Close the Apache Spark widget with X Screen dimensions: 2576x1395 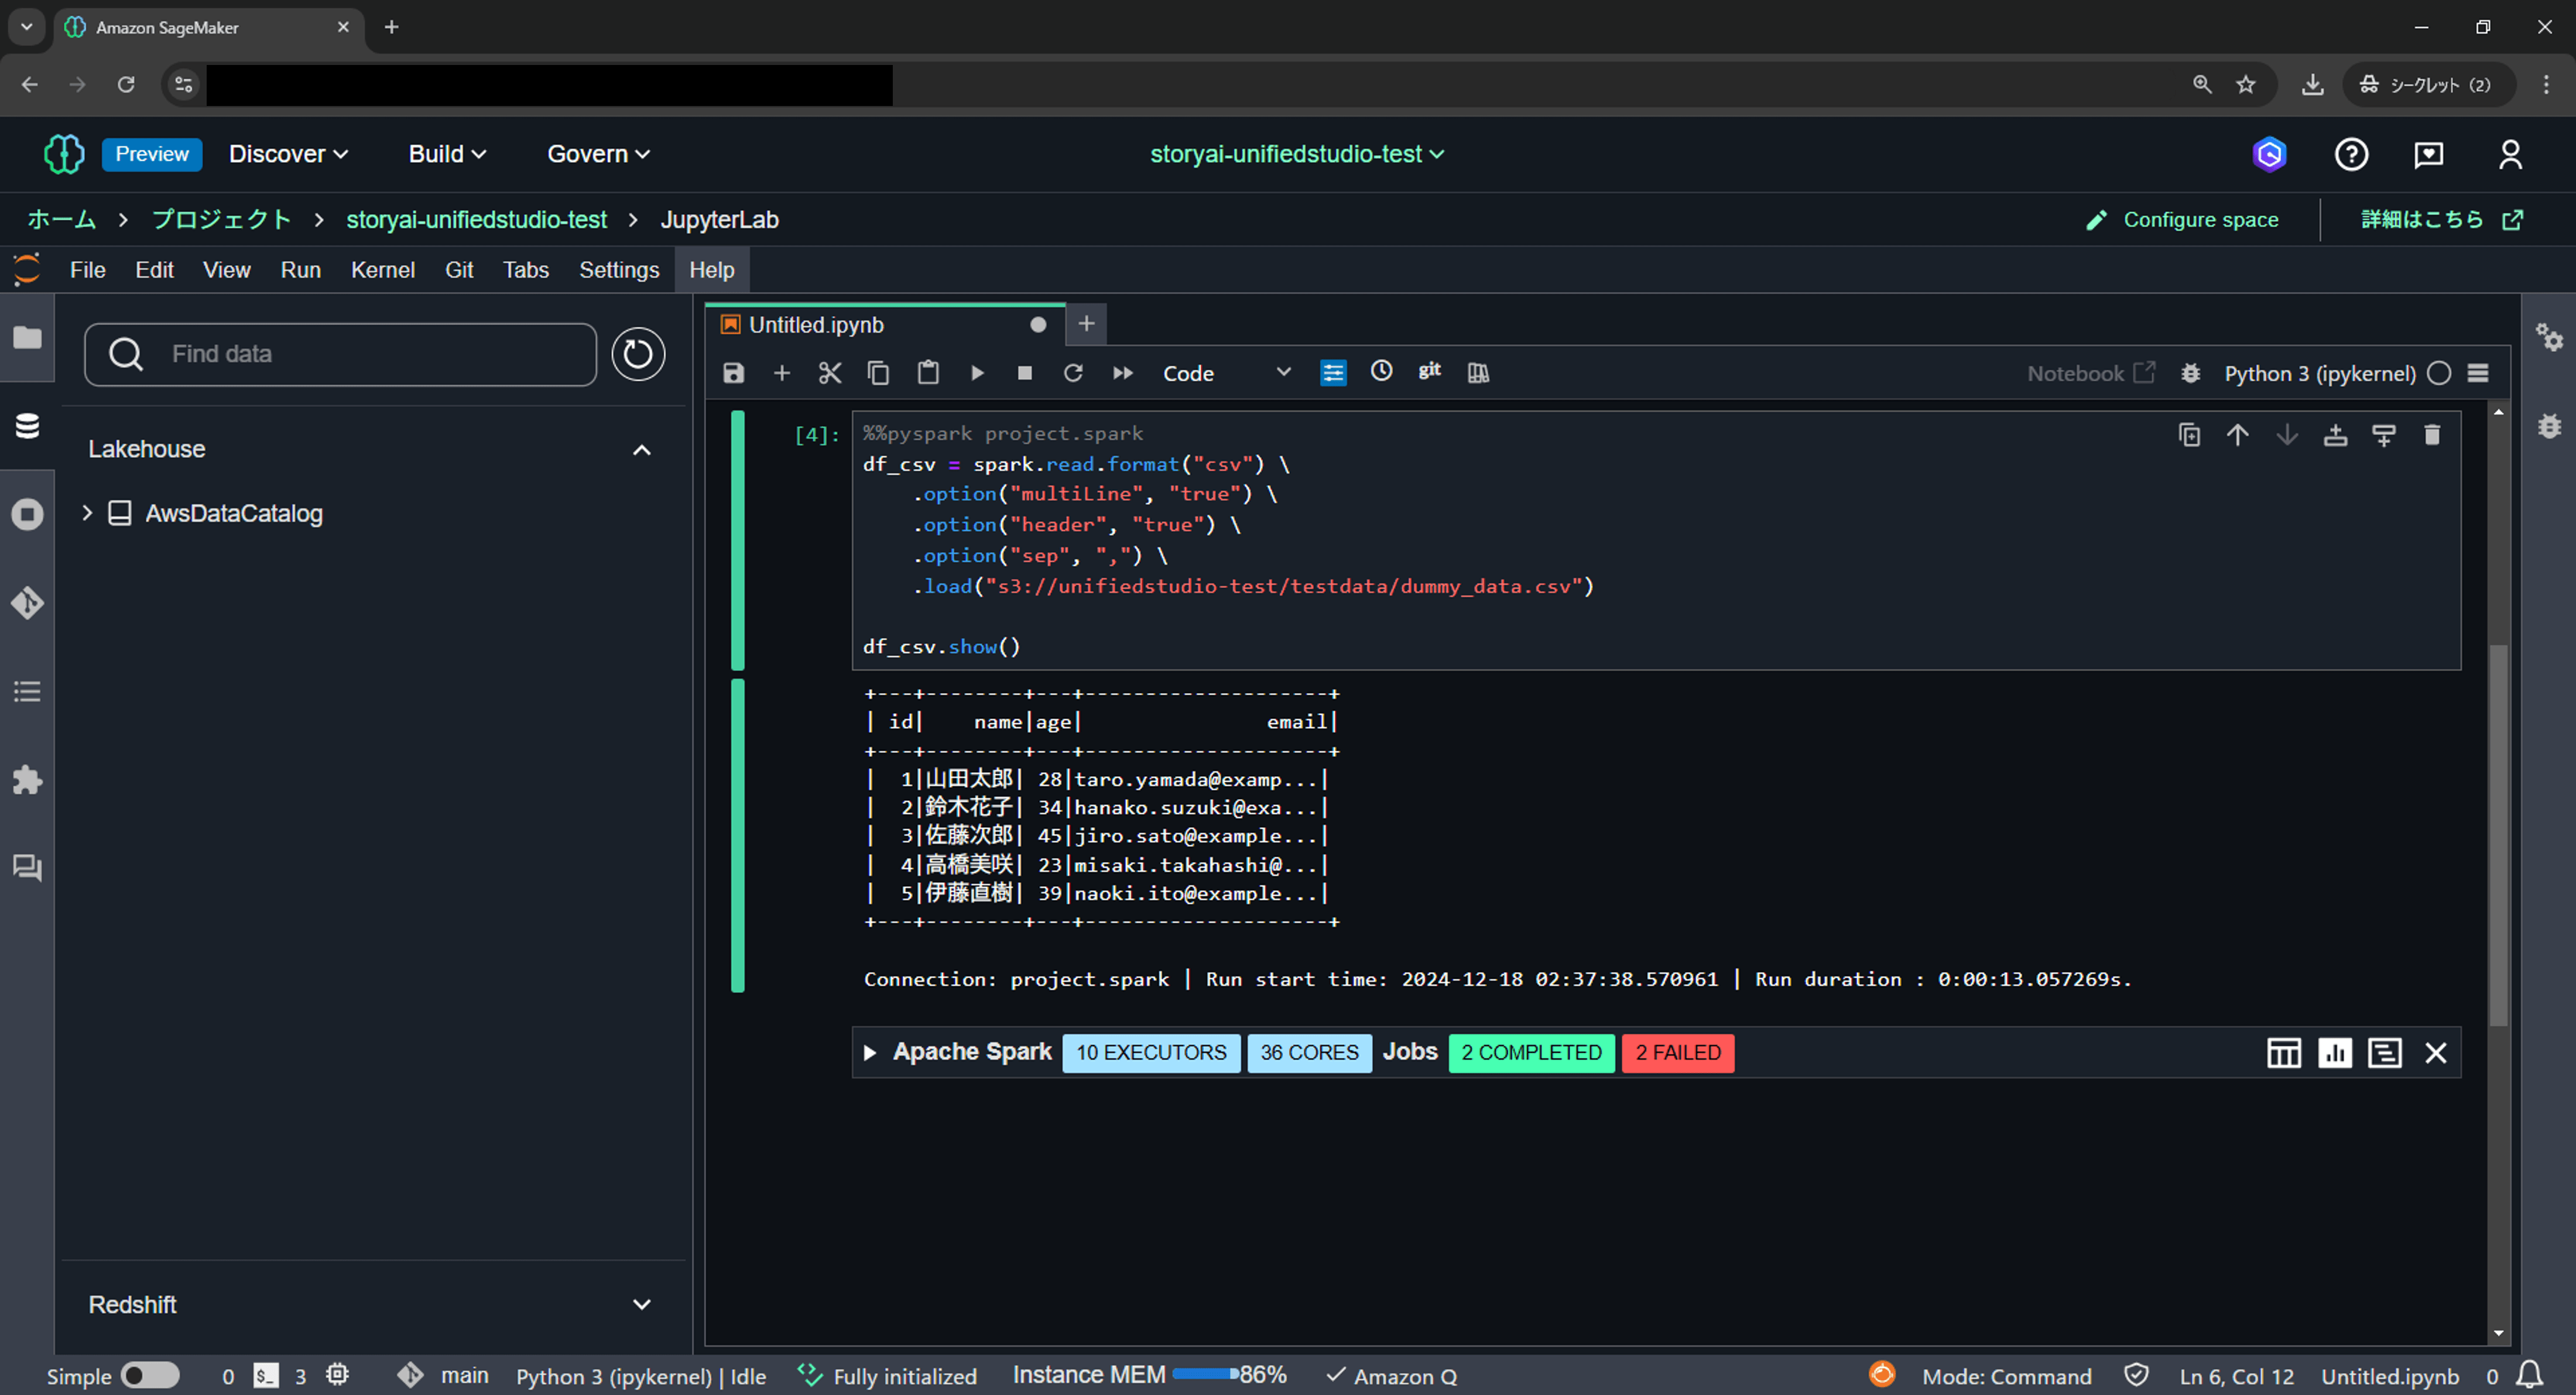coord(2436,1052)
